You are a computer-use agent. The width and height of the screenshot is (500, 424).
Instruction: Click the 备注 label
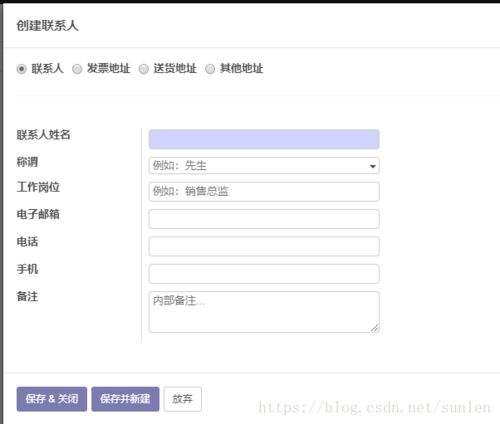click(x=27, y=296)
